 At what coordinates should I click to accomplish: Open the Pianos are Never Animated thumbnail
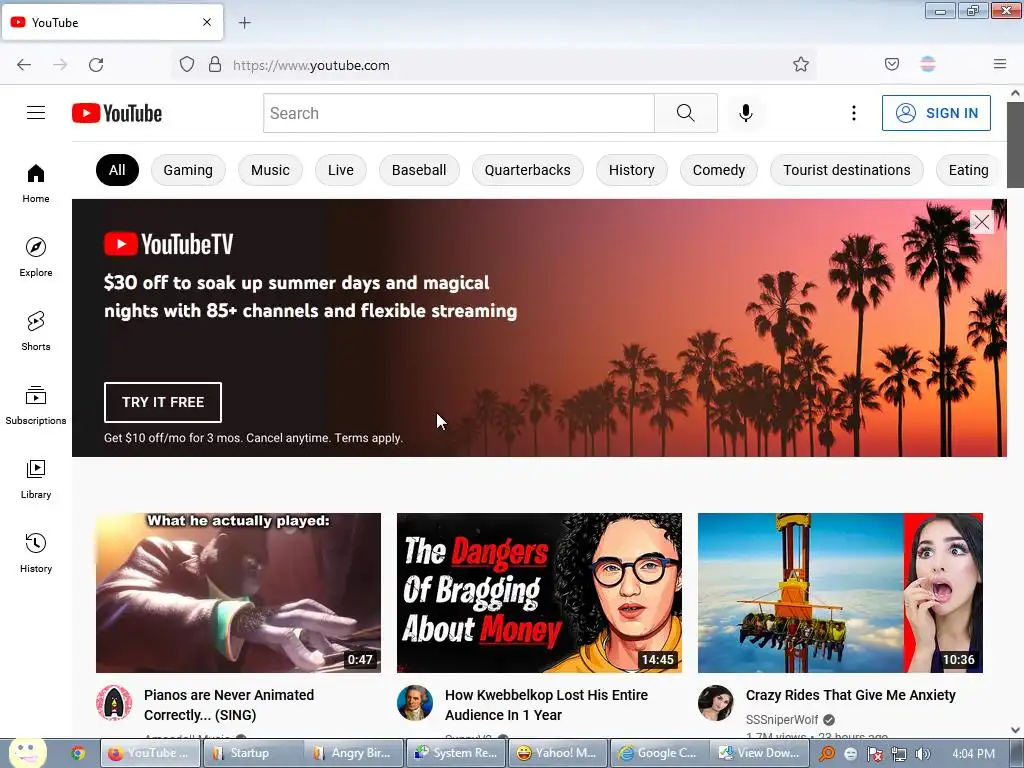click(238, 592)
